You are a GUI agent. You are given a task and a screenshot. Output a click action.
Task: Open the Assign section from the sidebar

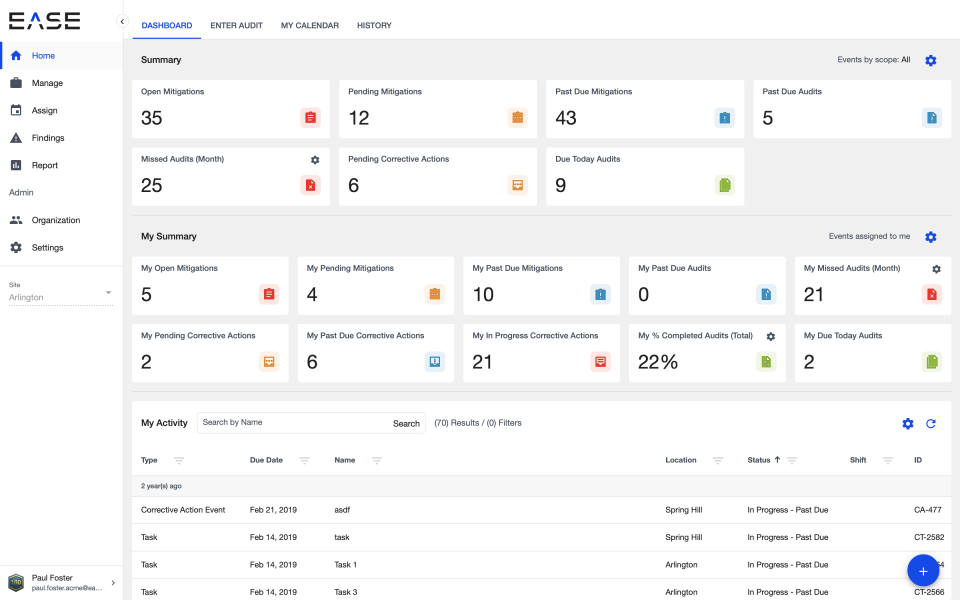pyautogui.click(x=45, y=110)
